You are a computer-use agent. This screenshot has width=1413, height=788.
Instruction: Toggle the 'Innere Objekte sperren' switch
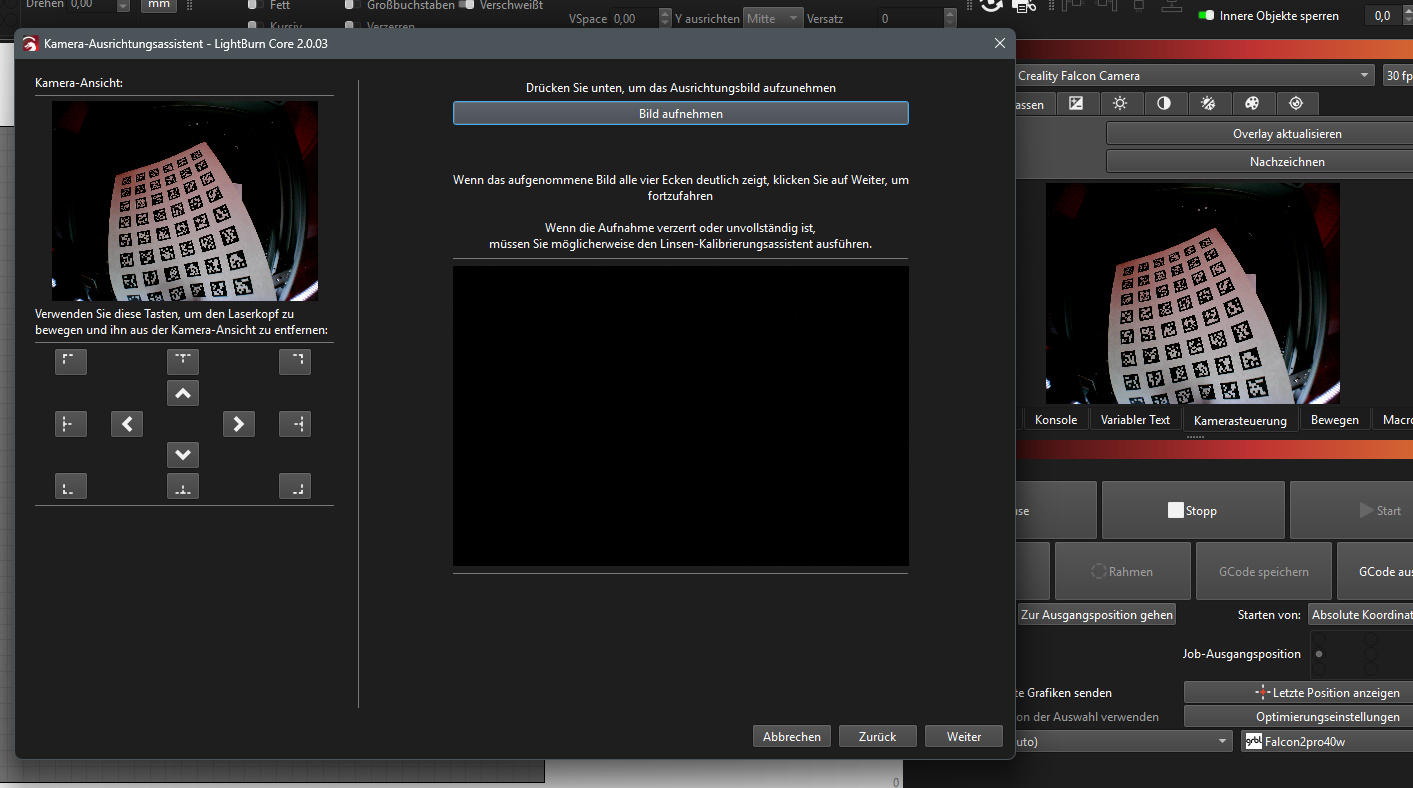(1207, 16)
